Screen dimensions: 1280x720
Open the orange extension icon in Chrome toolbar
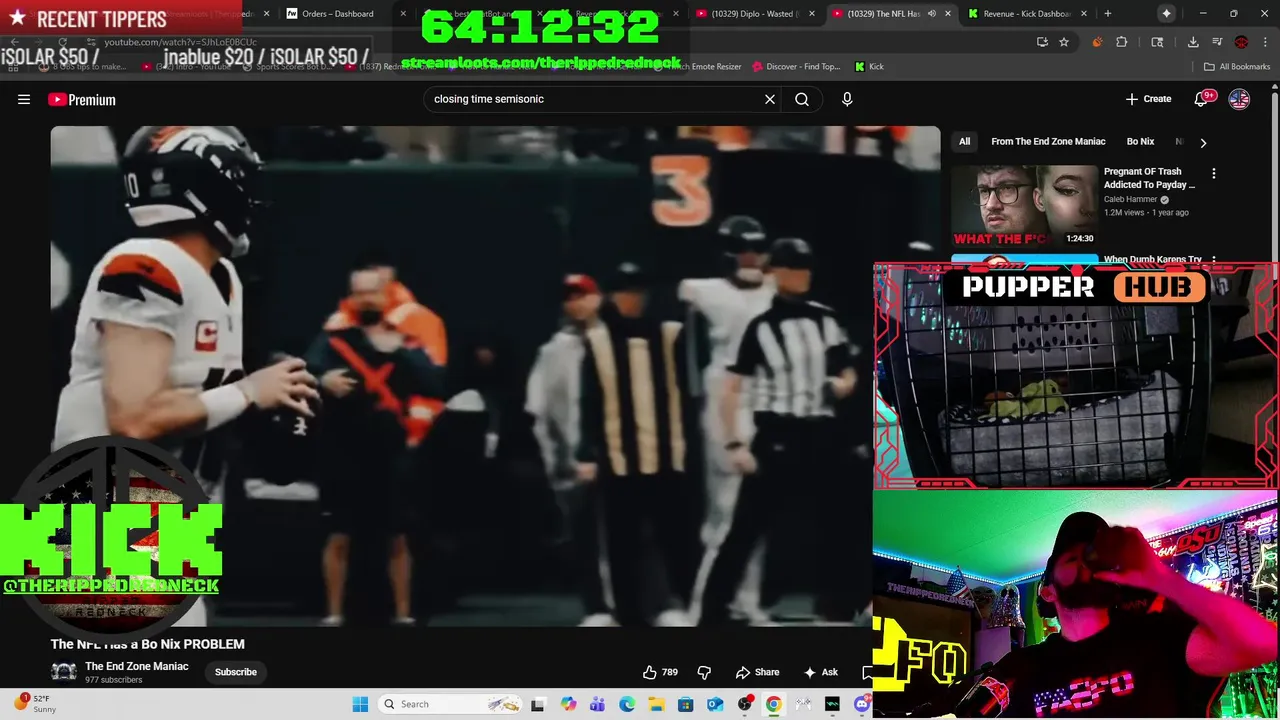click(x=1097, y=42)
